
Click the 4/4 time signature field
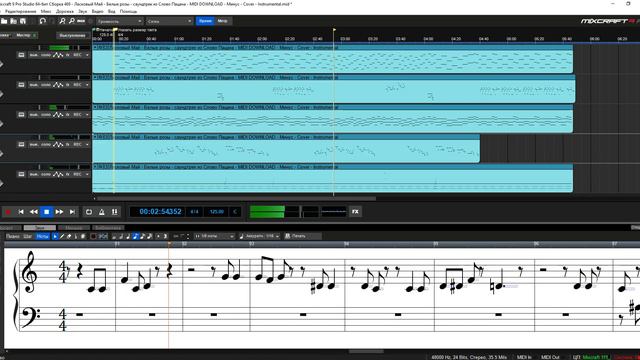194,211
